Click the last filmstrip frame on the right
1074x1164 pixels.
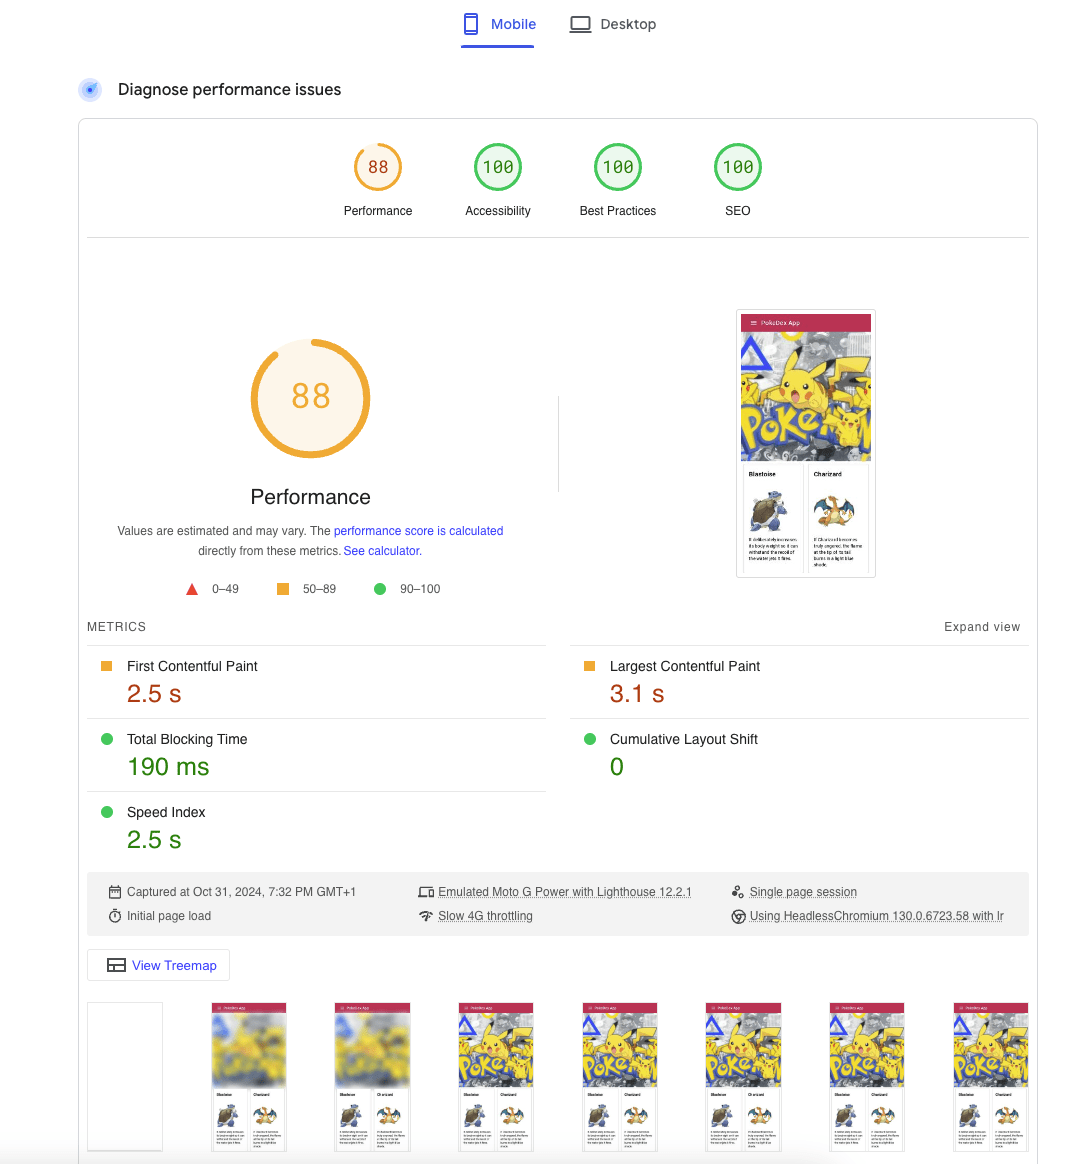tap(991, 1076)
